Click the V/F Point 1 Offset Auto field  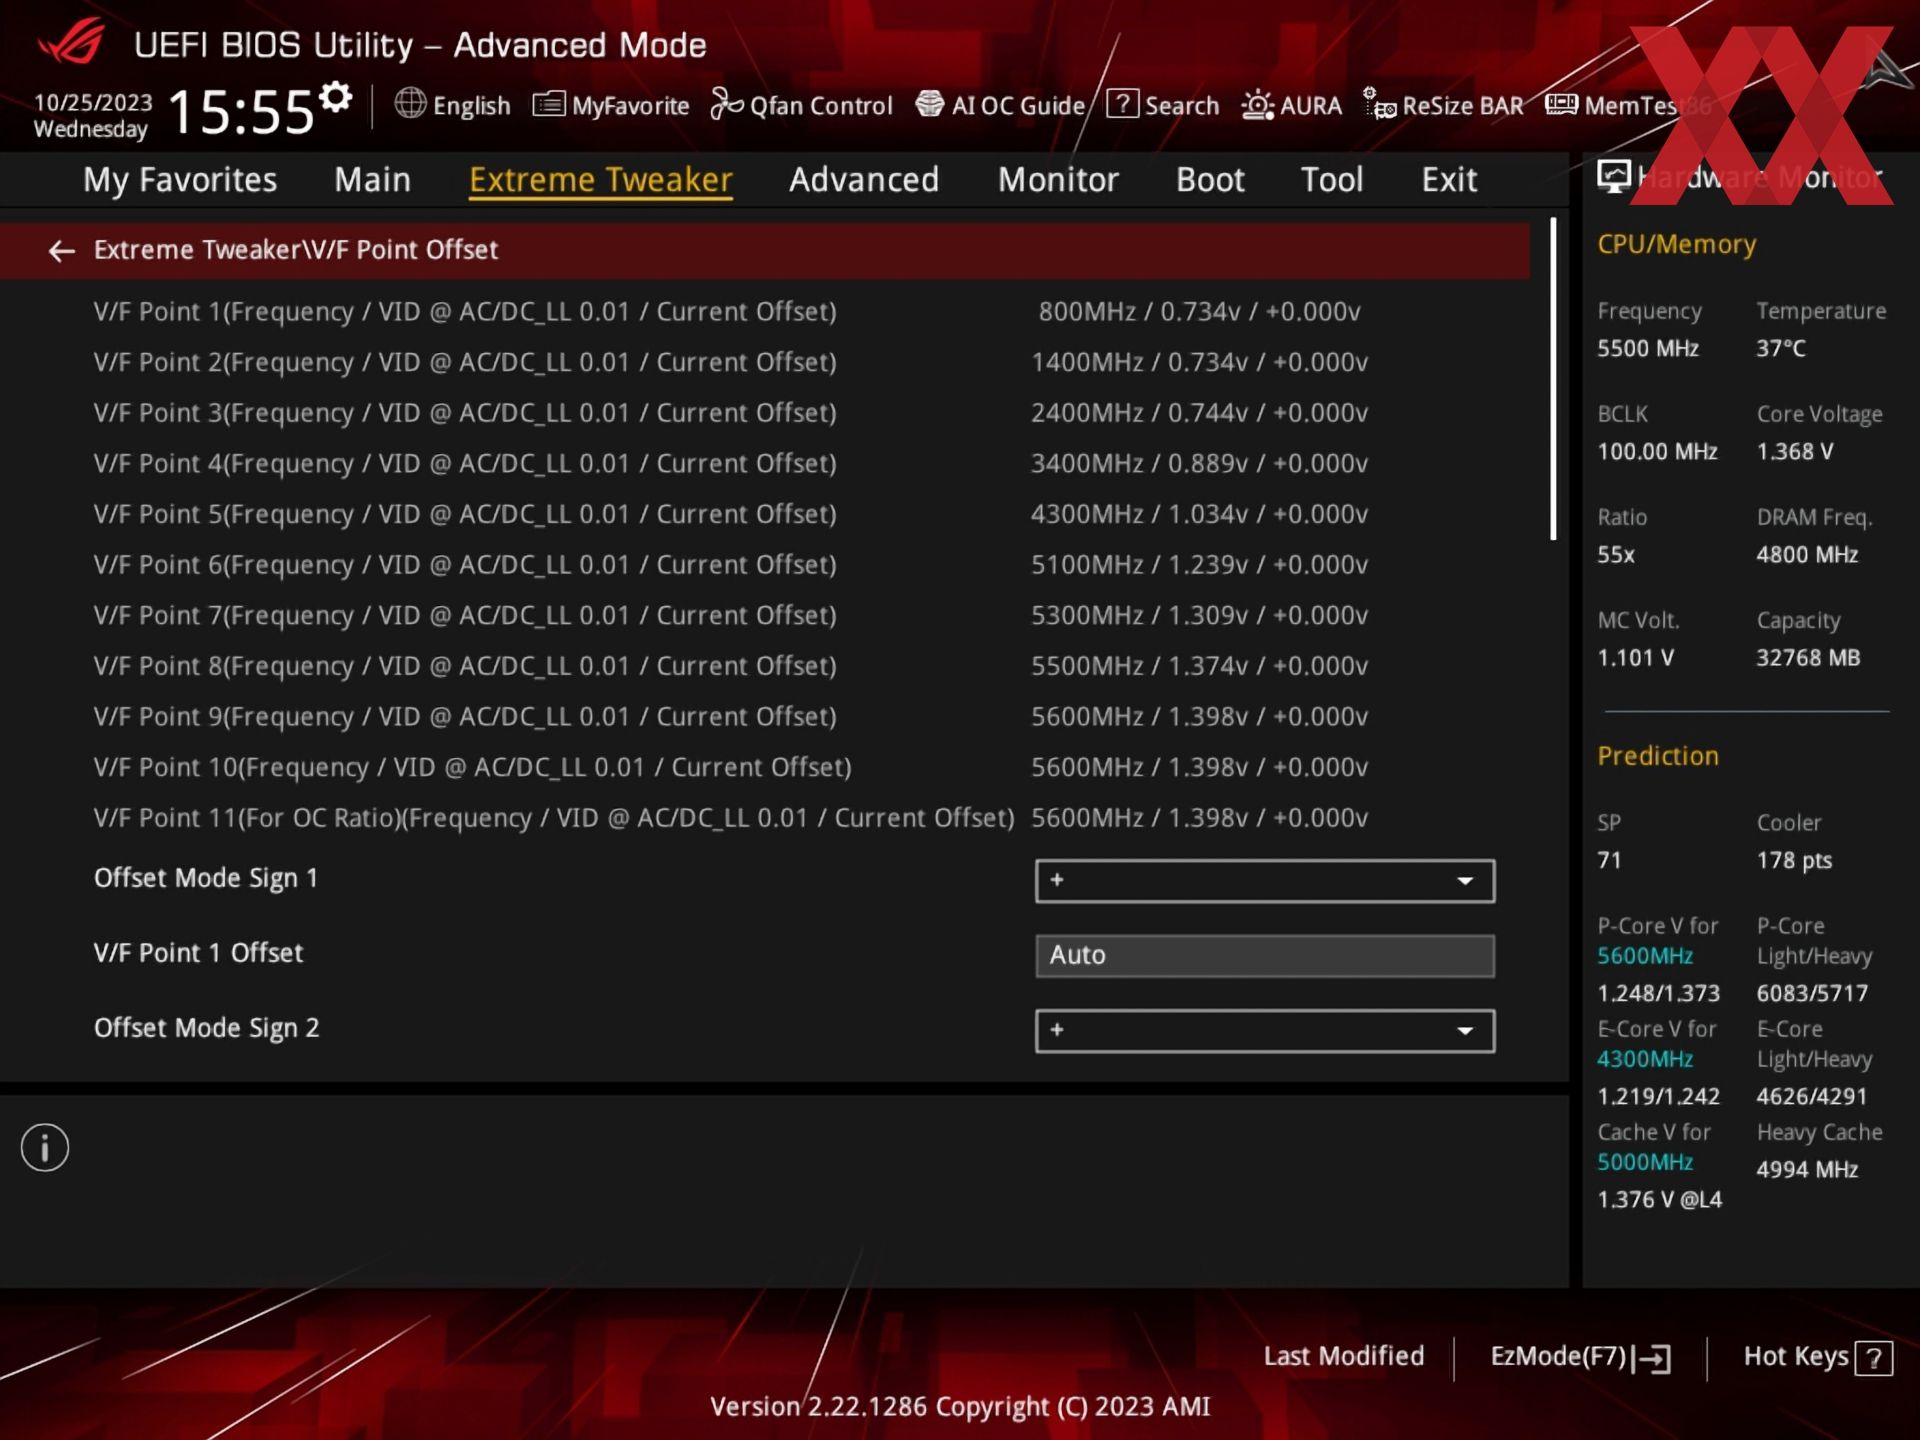[1265, 956]
